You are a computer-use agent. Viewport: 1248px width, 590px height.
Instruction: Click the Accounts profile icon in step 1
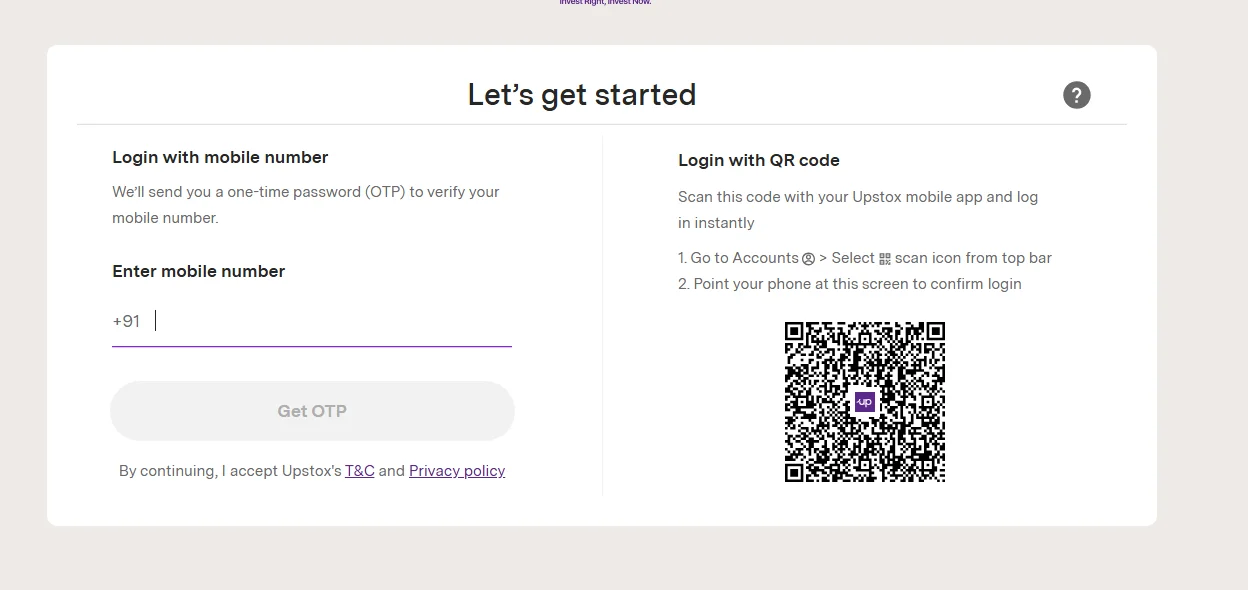pyautogui.click(x=809, y=259)
